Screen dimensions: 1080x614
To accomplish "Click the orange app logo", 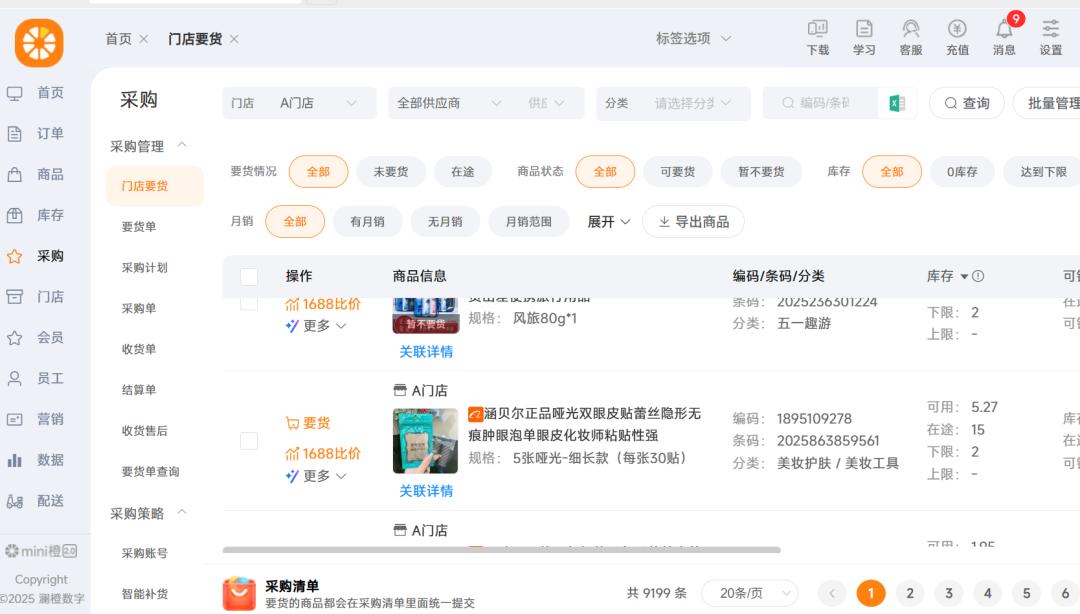I will (x=39, y=43).
